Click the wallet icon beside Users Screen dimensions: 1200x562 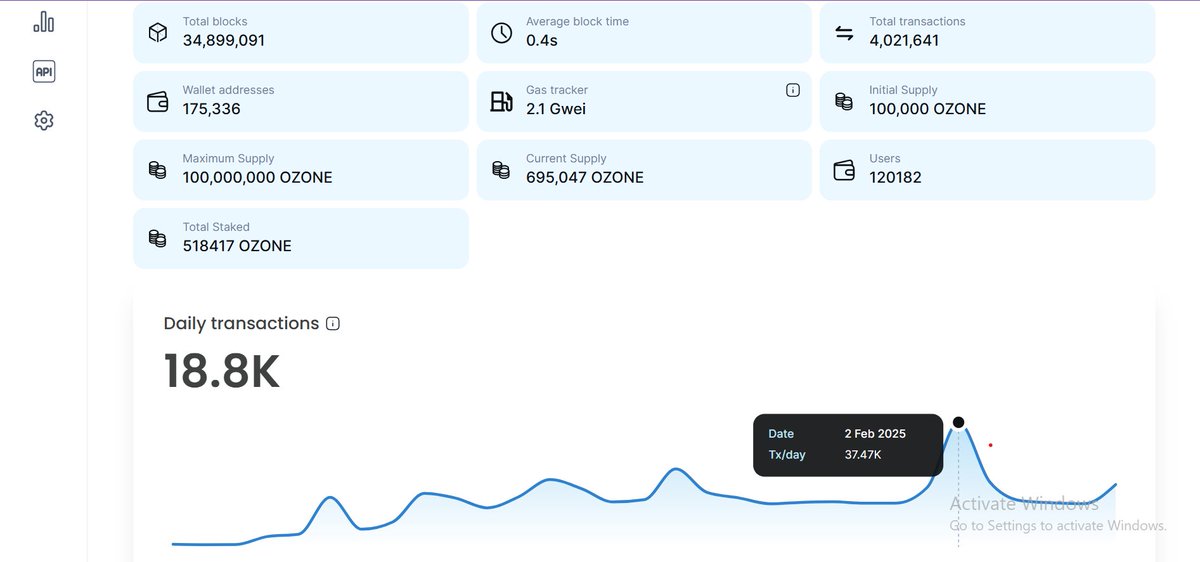tap(845, 170)
